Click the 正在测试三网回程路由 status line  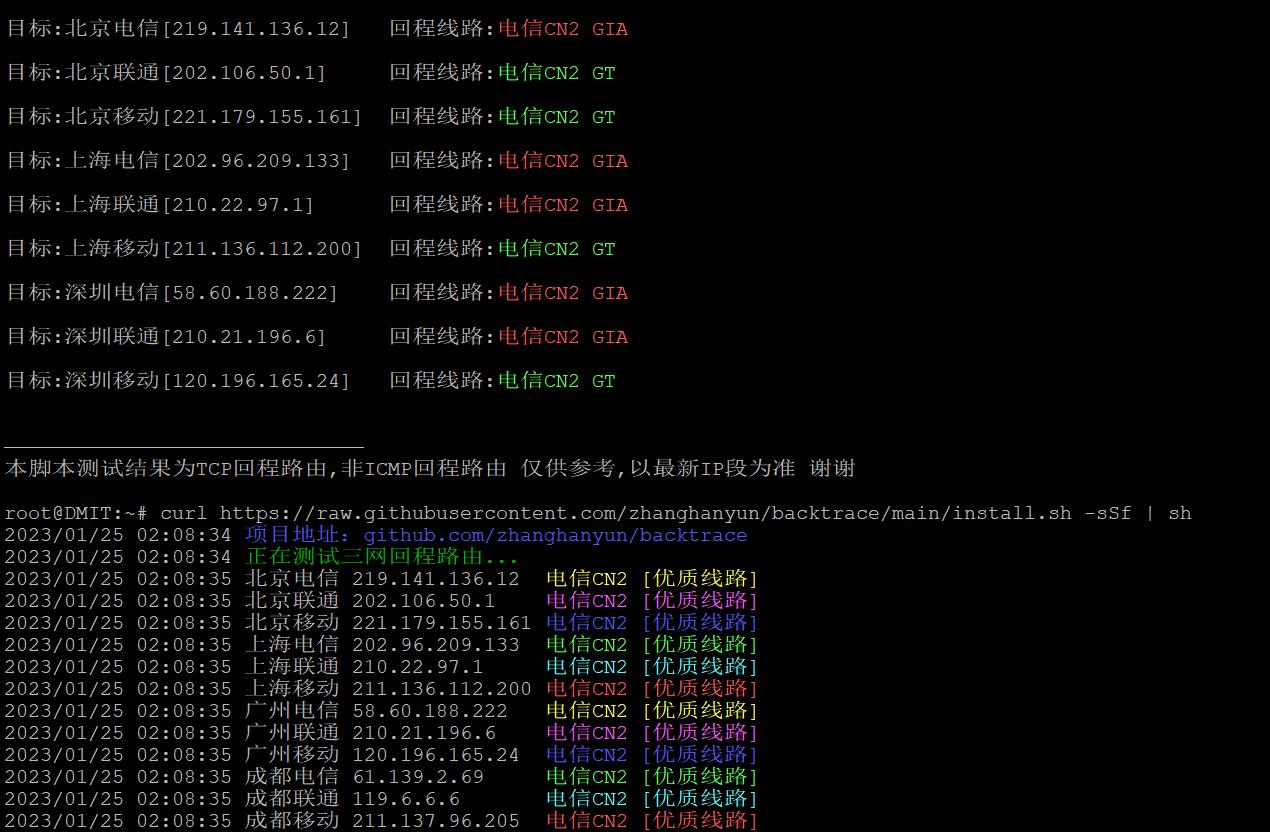tap(382, 557)
